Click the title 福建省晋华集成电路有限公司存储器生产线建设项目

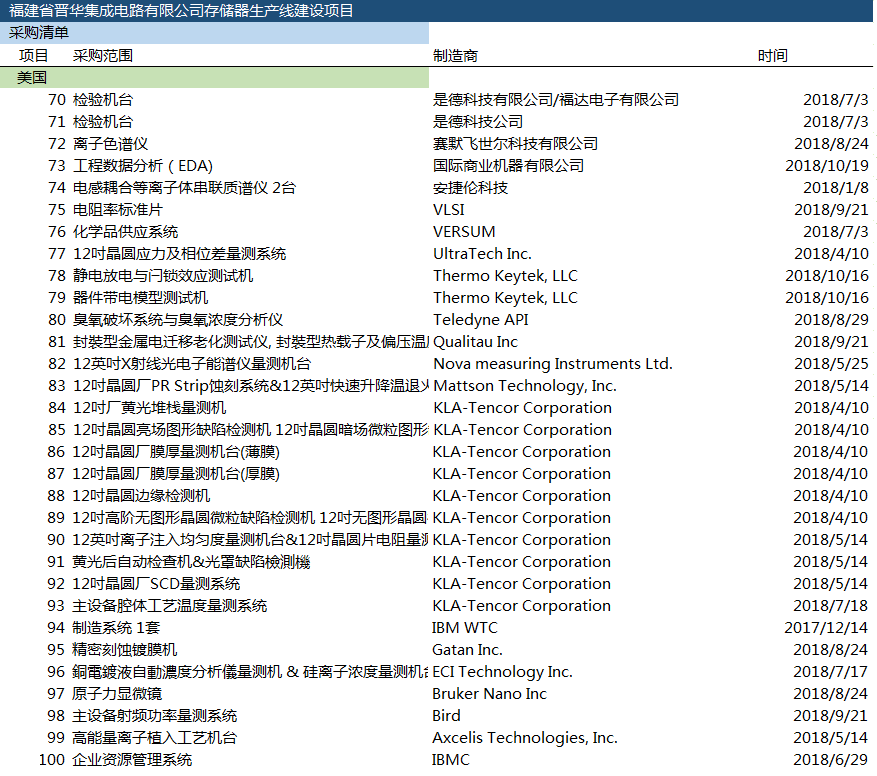coord(181,11)
